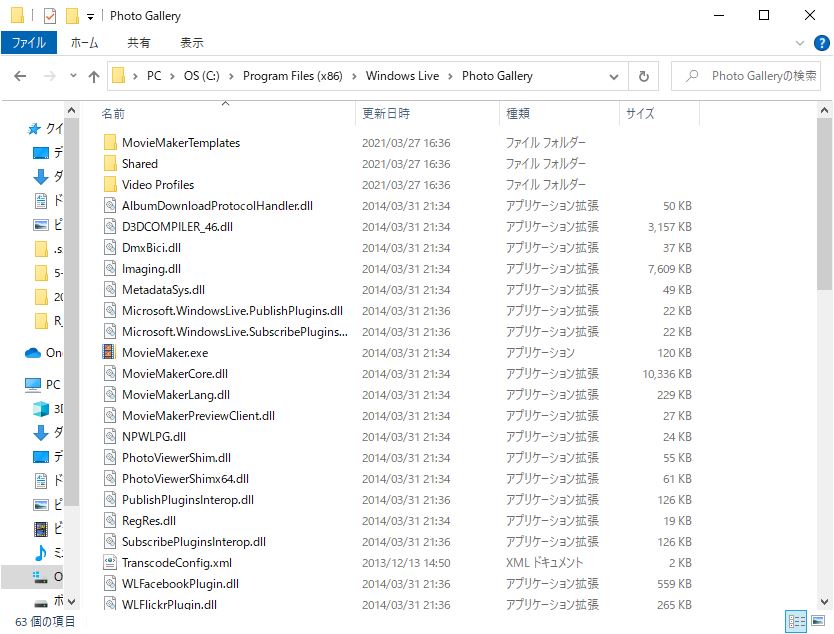Click the TranscodeConfig.xml file icon
Image resolution: width=834 pixels, height=634 pixels.
(x=110, y=563)
